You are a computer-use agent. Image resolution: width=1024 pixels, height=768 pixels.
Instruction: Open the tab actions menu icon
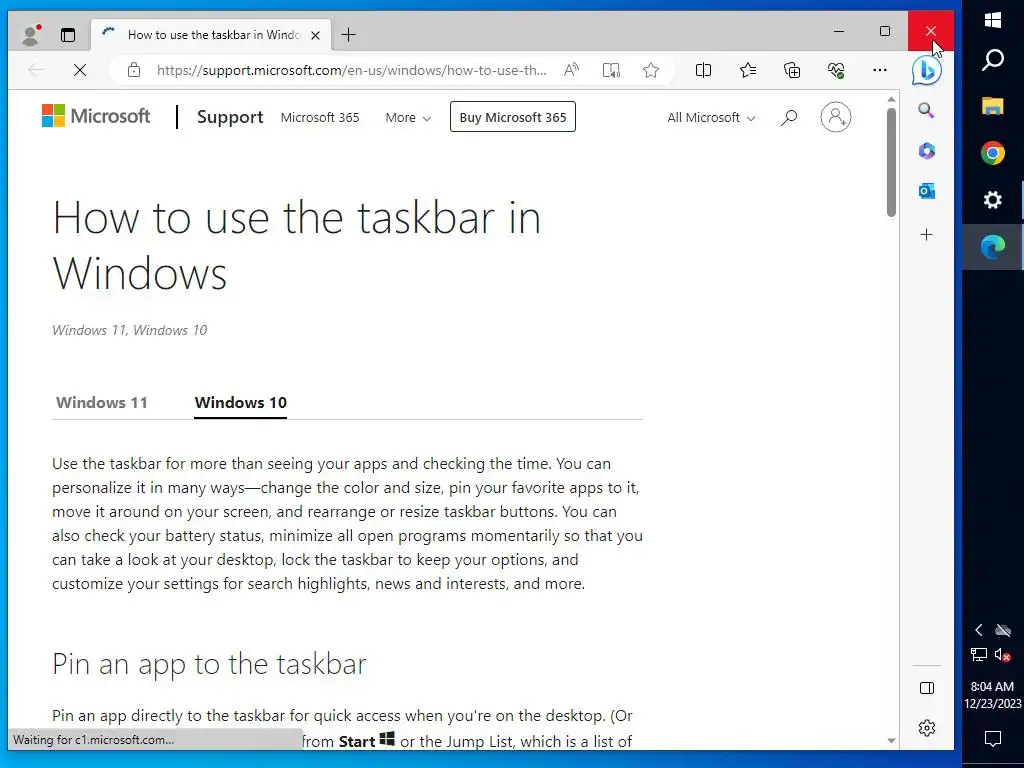click(68, 35)
